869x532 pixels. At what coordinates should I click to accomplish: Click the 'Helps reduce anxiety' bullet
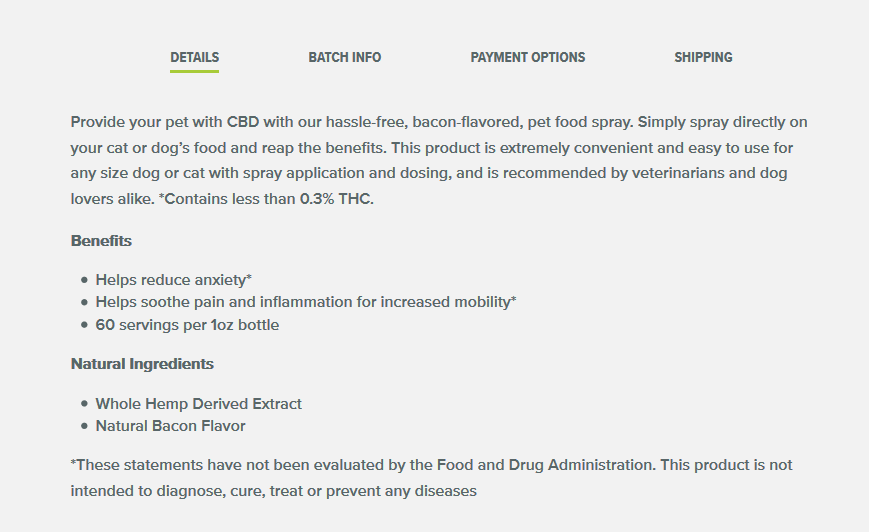(173, 280)
